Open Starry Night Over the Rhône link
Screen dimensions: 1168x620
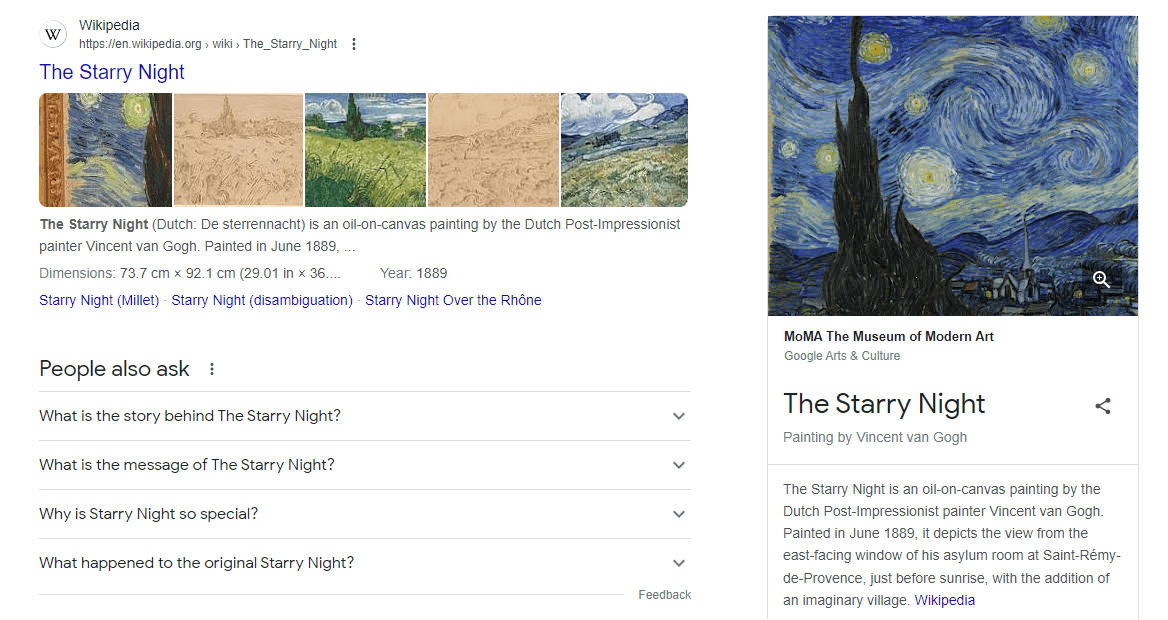[453, 300]
